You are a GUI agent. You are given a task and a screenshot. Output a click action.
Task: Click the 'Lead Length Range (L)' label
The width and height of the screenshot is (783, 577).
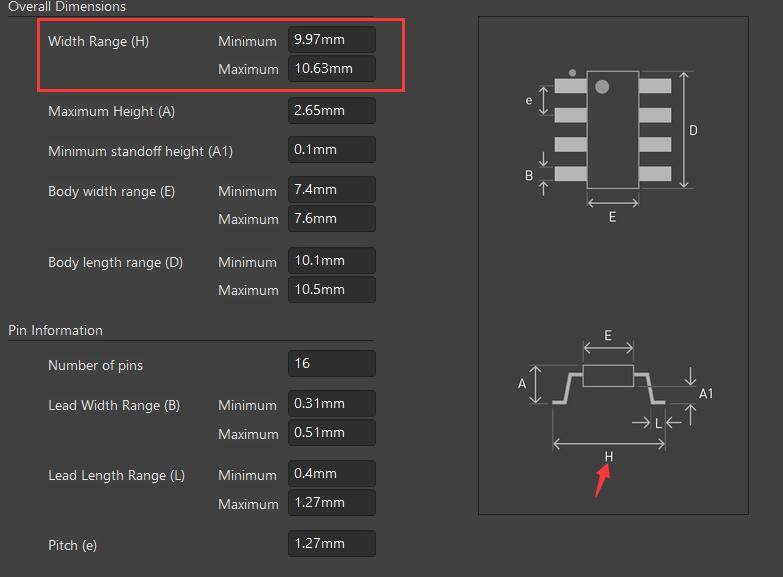116,475
